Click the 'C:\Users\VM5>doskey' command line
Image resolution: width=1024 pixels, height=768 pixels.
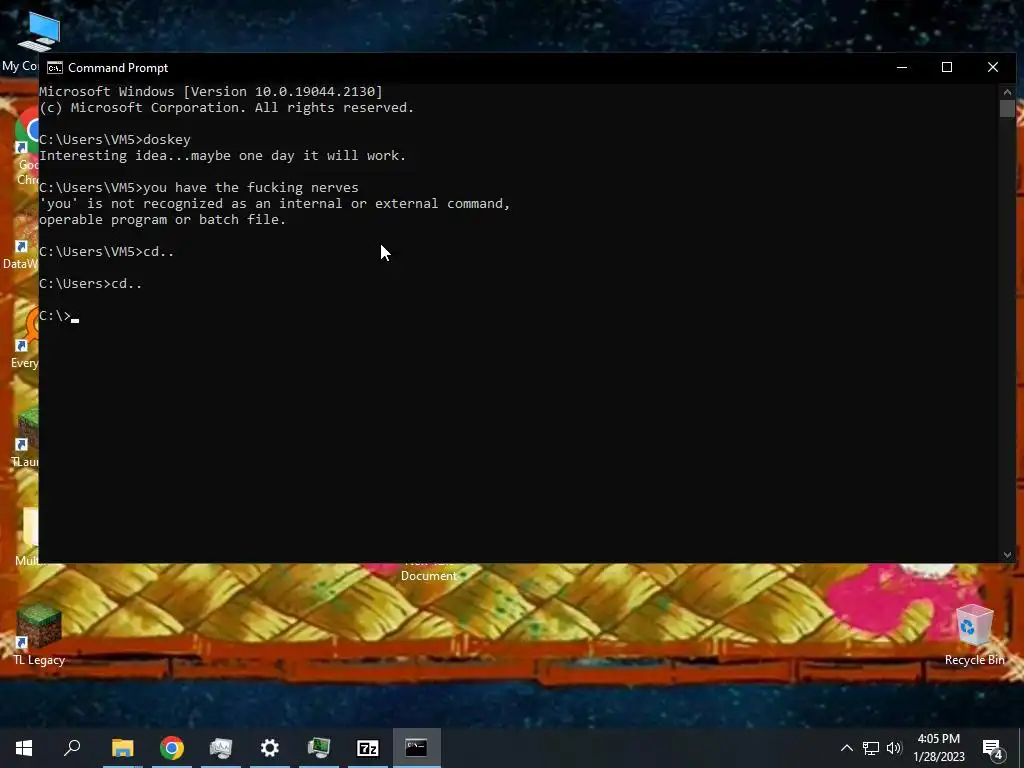point(115,140)
